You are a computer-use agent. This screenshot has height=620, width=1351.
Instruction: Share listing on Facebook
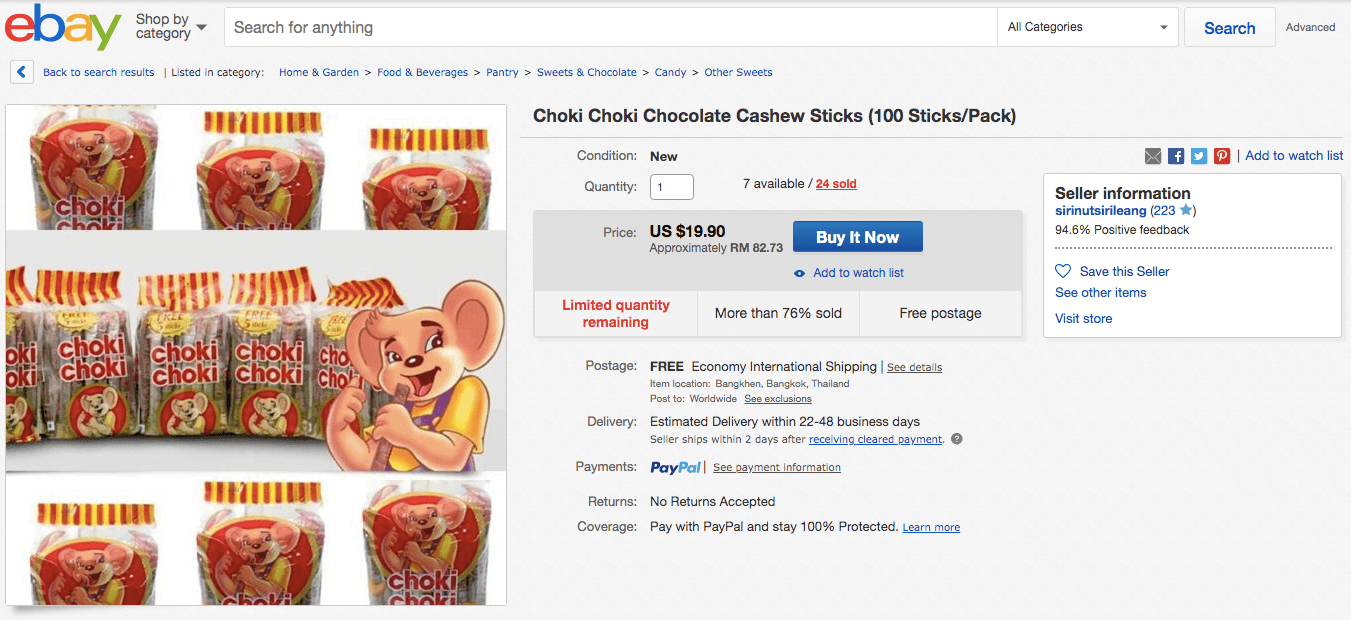tap(1176, 156)
